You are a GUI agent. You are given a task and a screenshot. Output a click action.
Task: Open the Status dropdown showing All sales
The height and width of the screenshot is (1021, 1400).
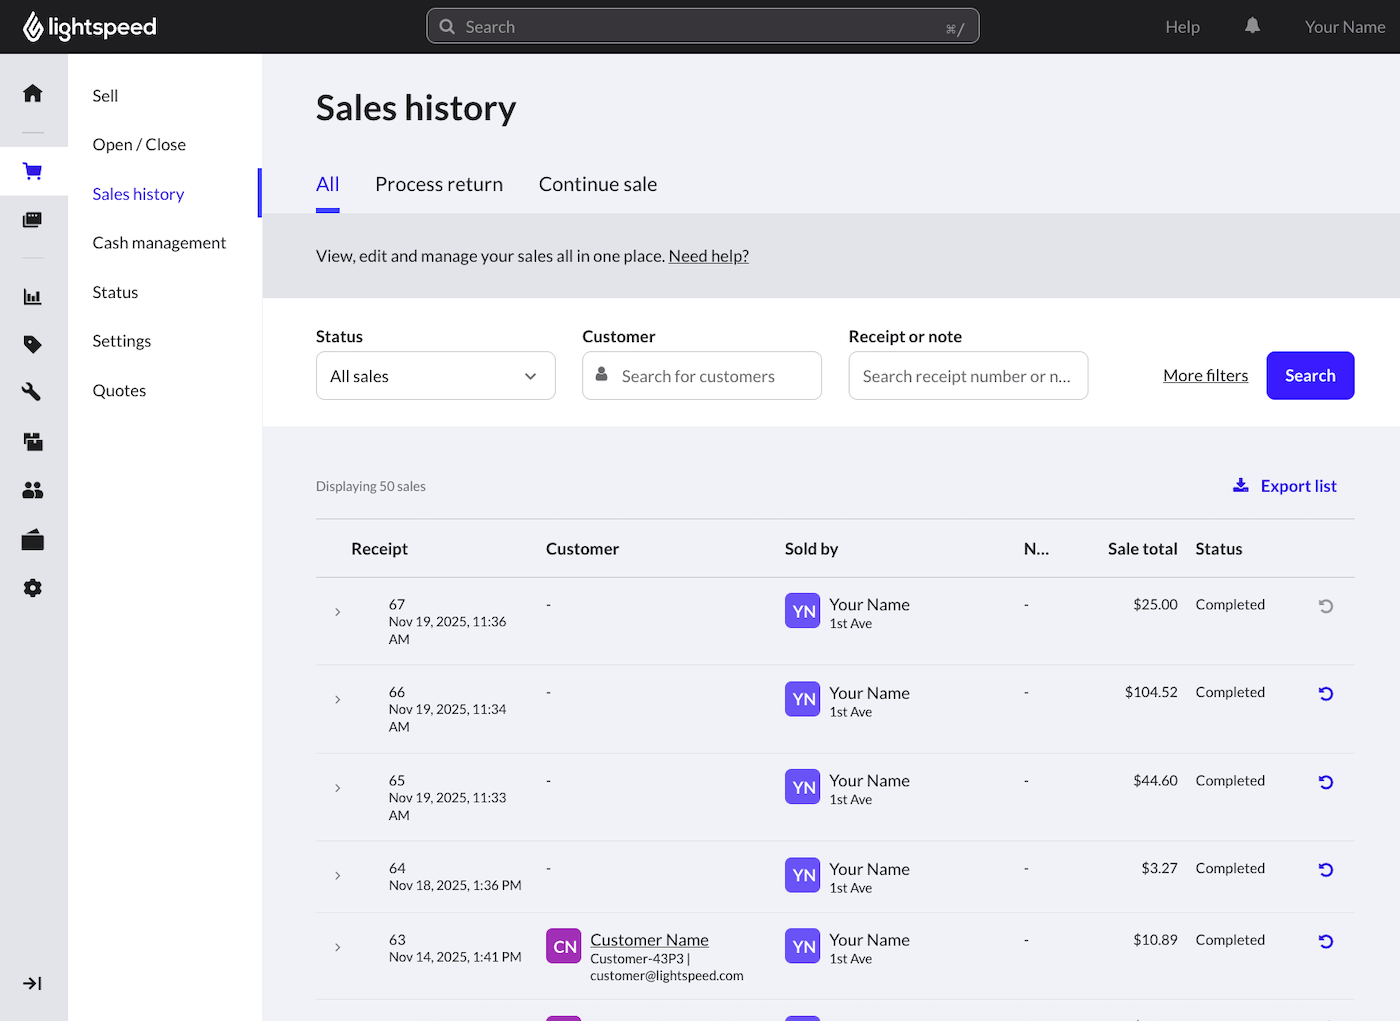(x=435, y=376)
